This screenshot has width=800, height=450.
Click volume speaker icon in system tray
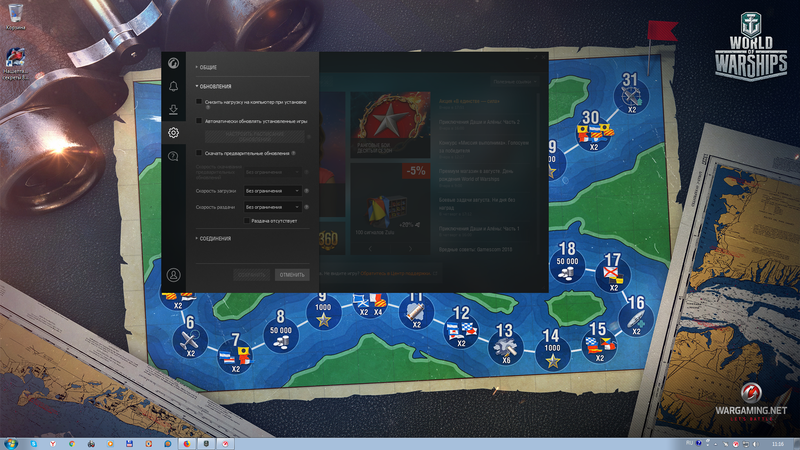756,444
